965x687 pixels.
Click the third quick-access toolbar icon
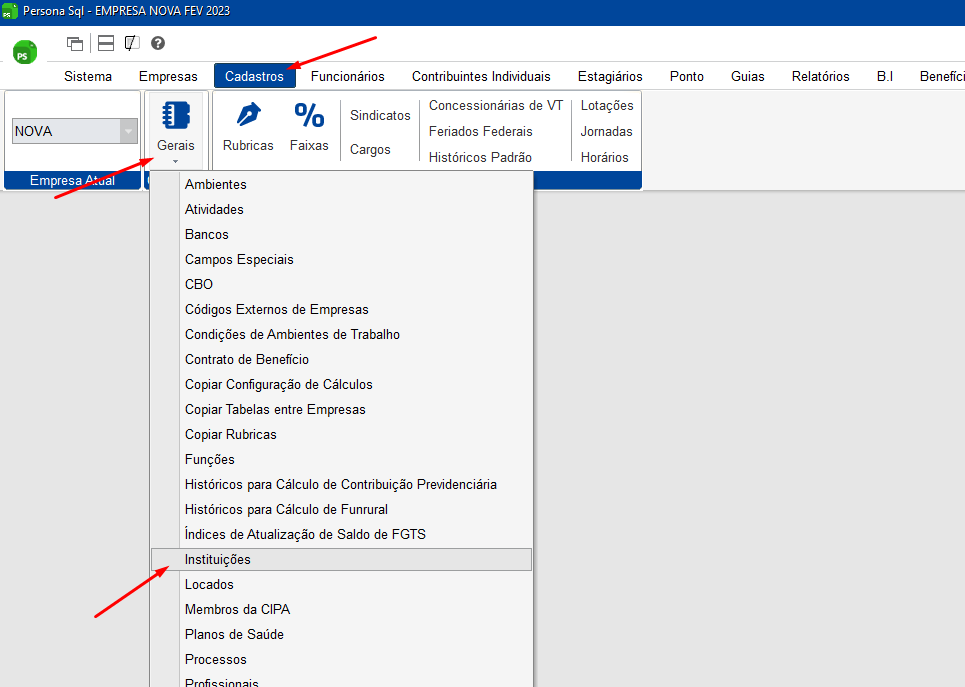click(x=131, y=43)
